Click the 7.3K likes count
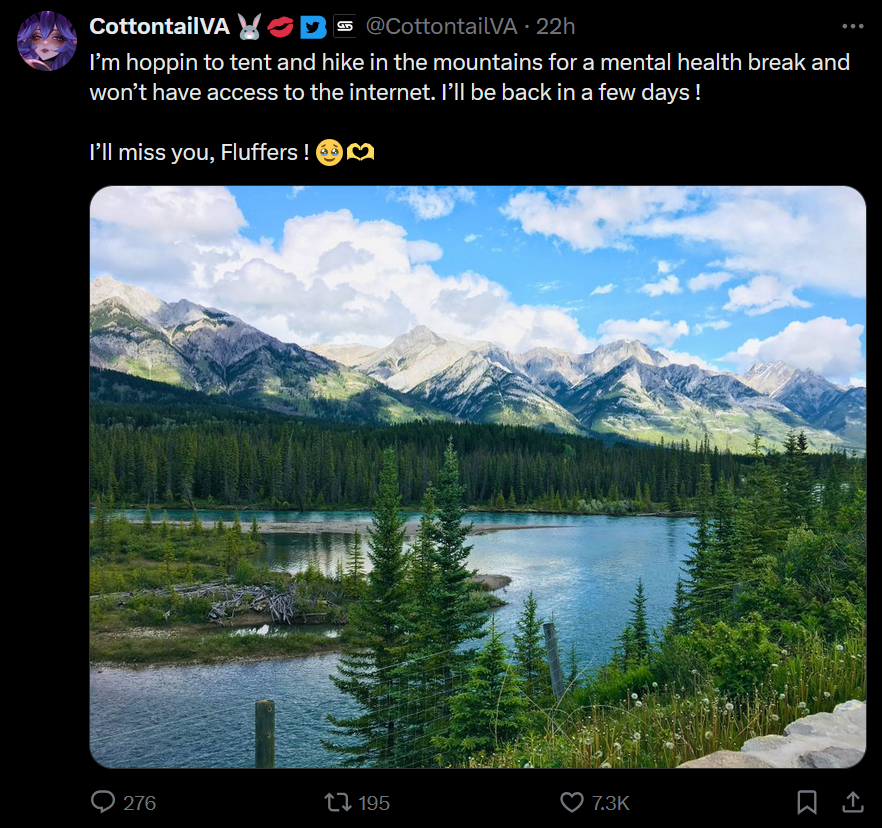Viewport: 882px width, 828px height. pos(610,802)
